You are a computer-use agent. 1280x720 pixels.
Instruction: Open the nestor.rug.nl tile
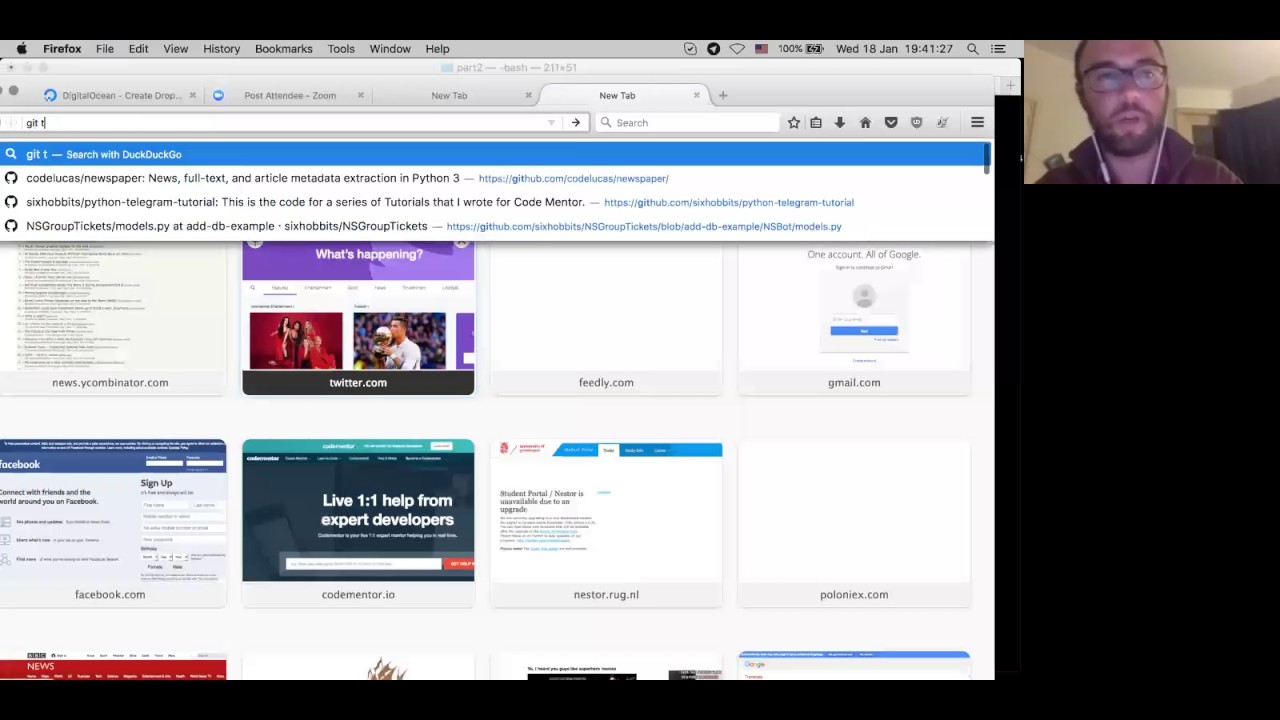606,522
